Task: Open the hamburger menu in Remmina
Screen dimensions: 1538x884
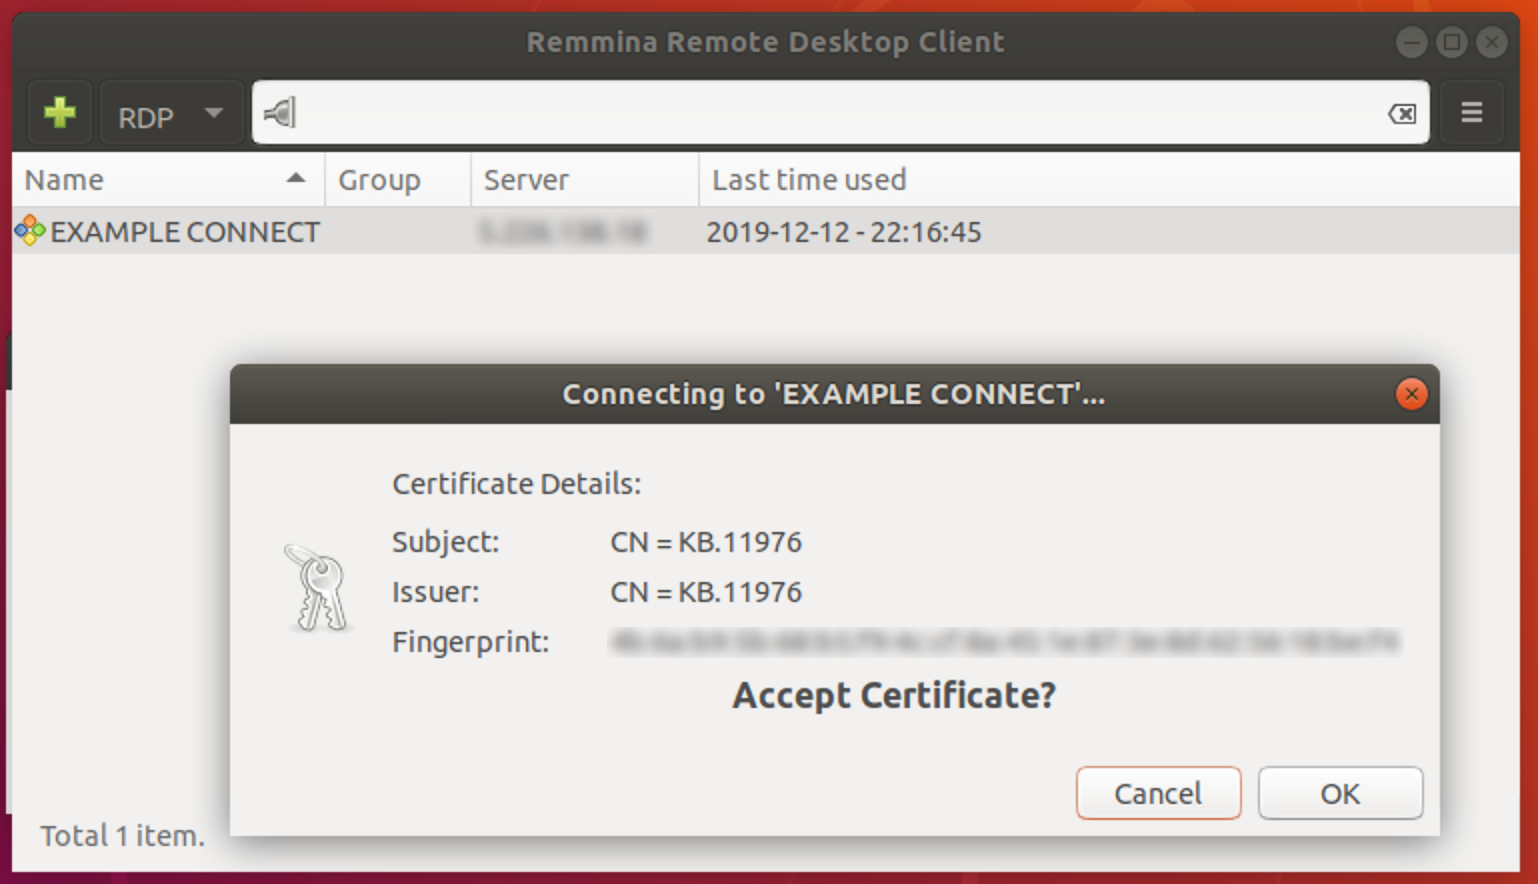Action: coord(1471,113)
